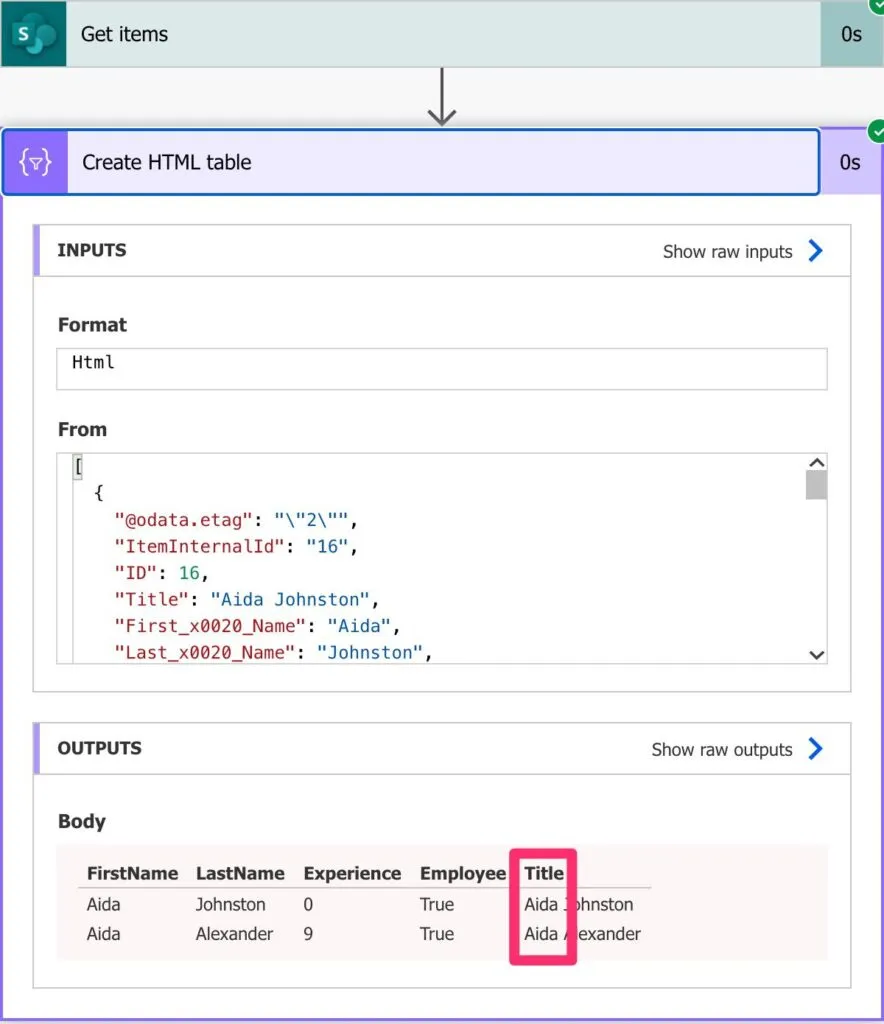
Task: Click the 0s duration on Create HTML table
Action: pos(850,162)
